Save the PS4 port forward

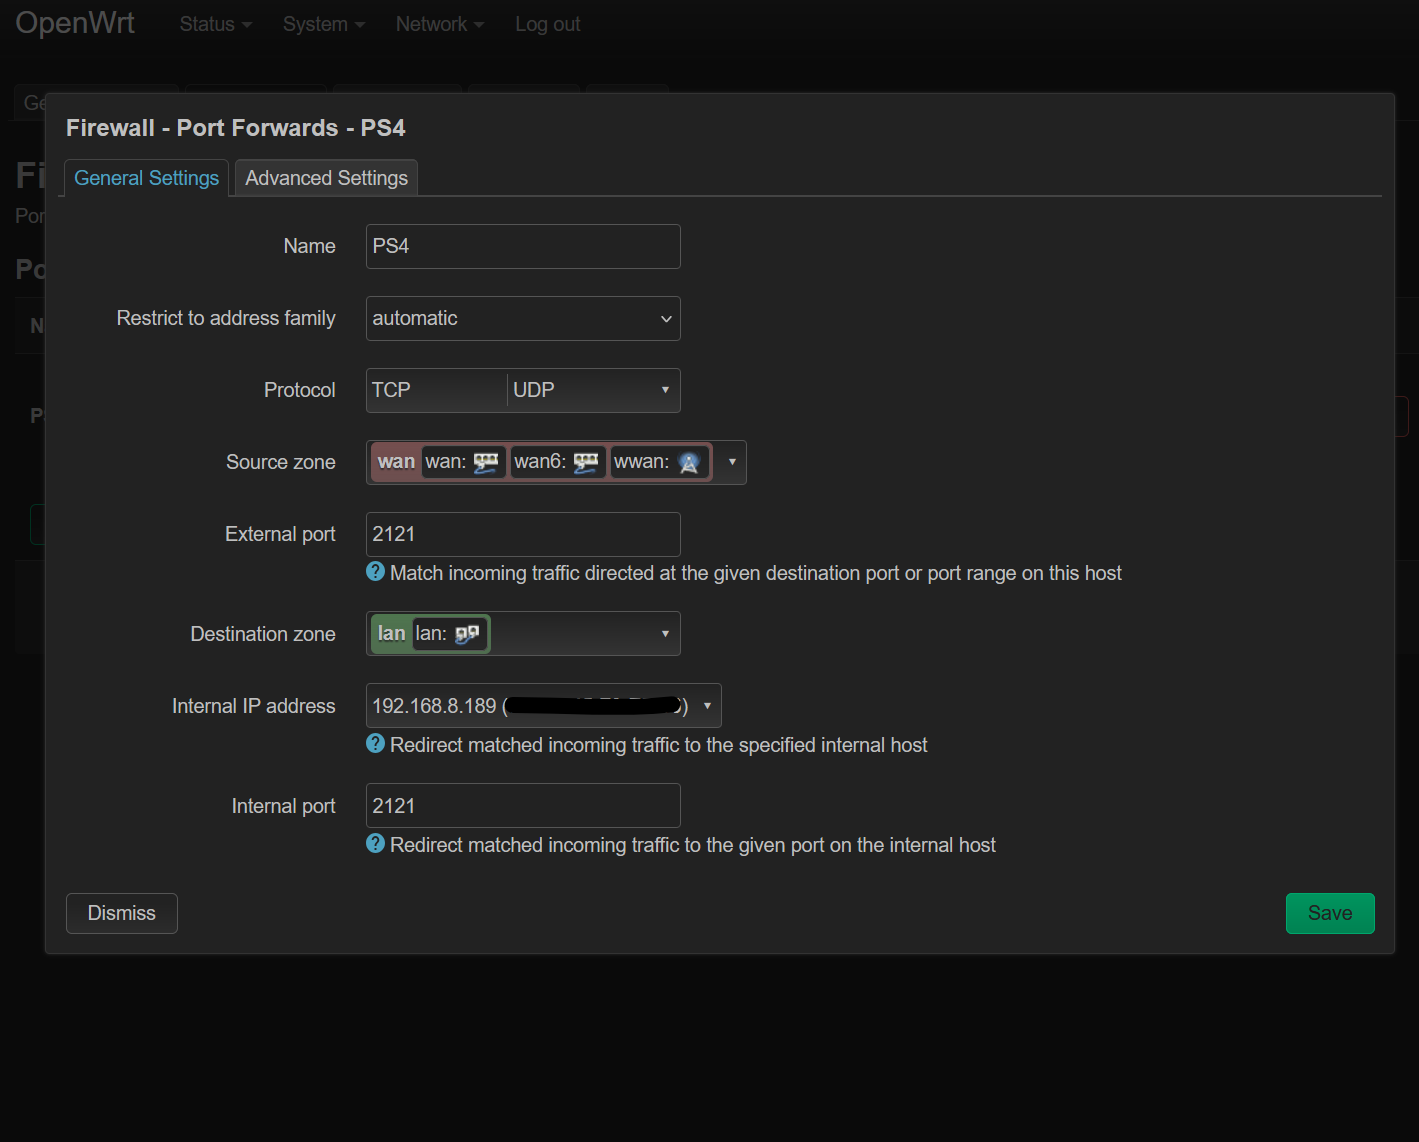pos(1330,913)
